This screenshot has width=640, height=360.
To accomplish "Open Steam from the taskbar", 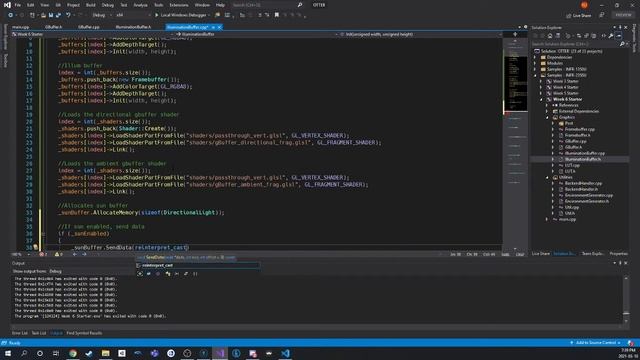I will point(89,353).
